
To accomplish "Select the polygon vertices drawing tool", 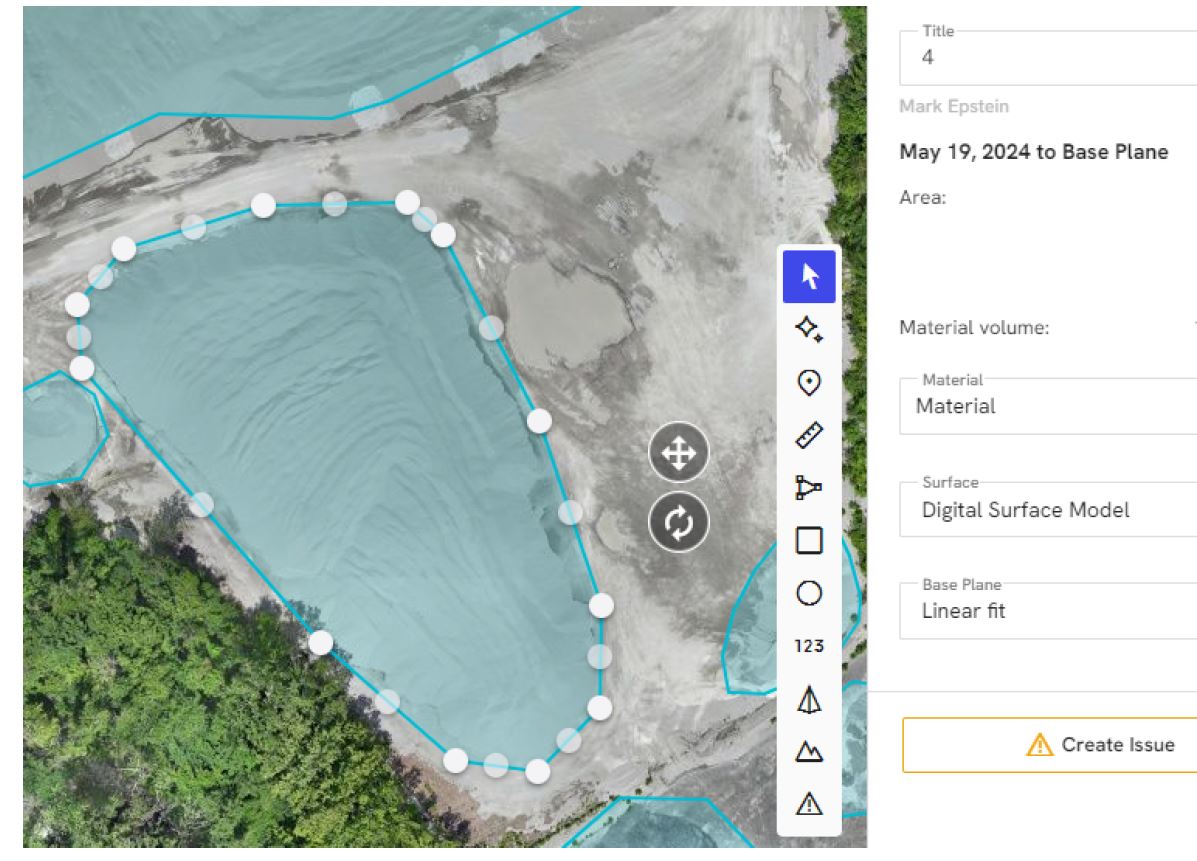I will 808,487.
